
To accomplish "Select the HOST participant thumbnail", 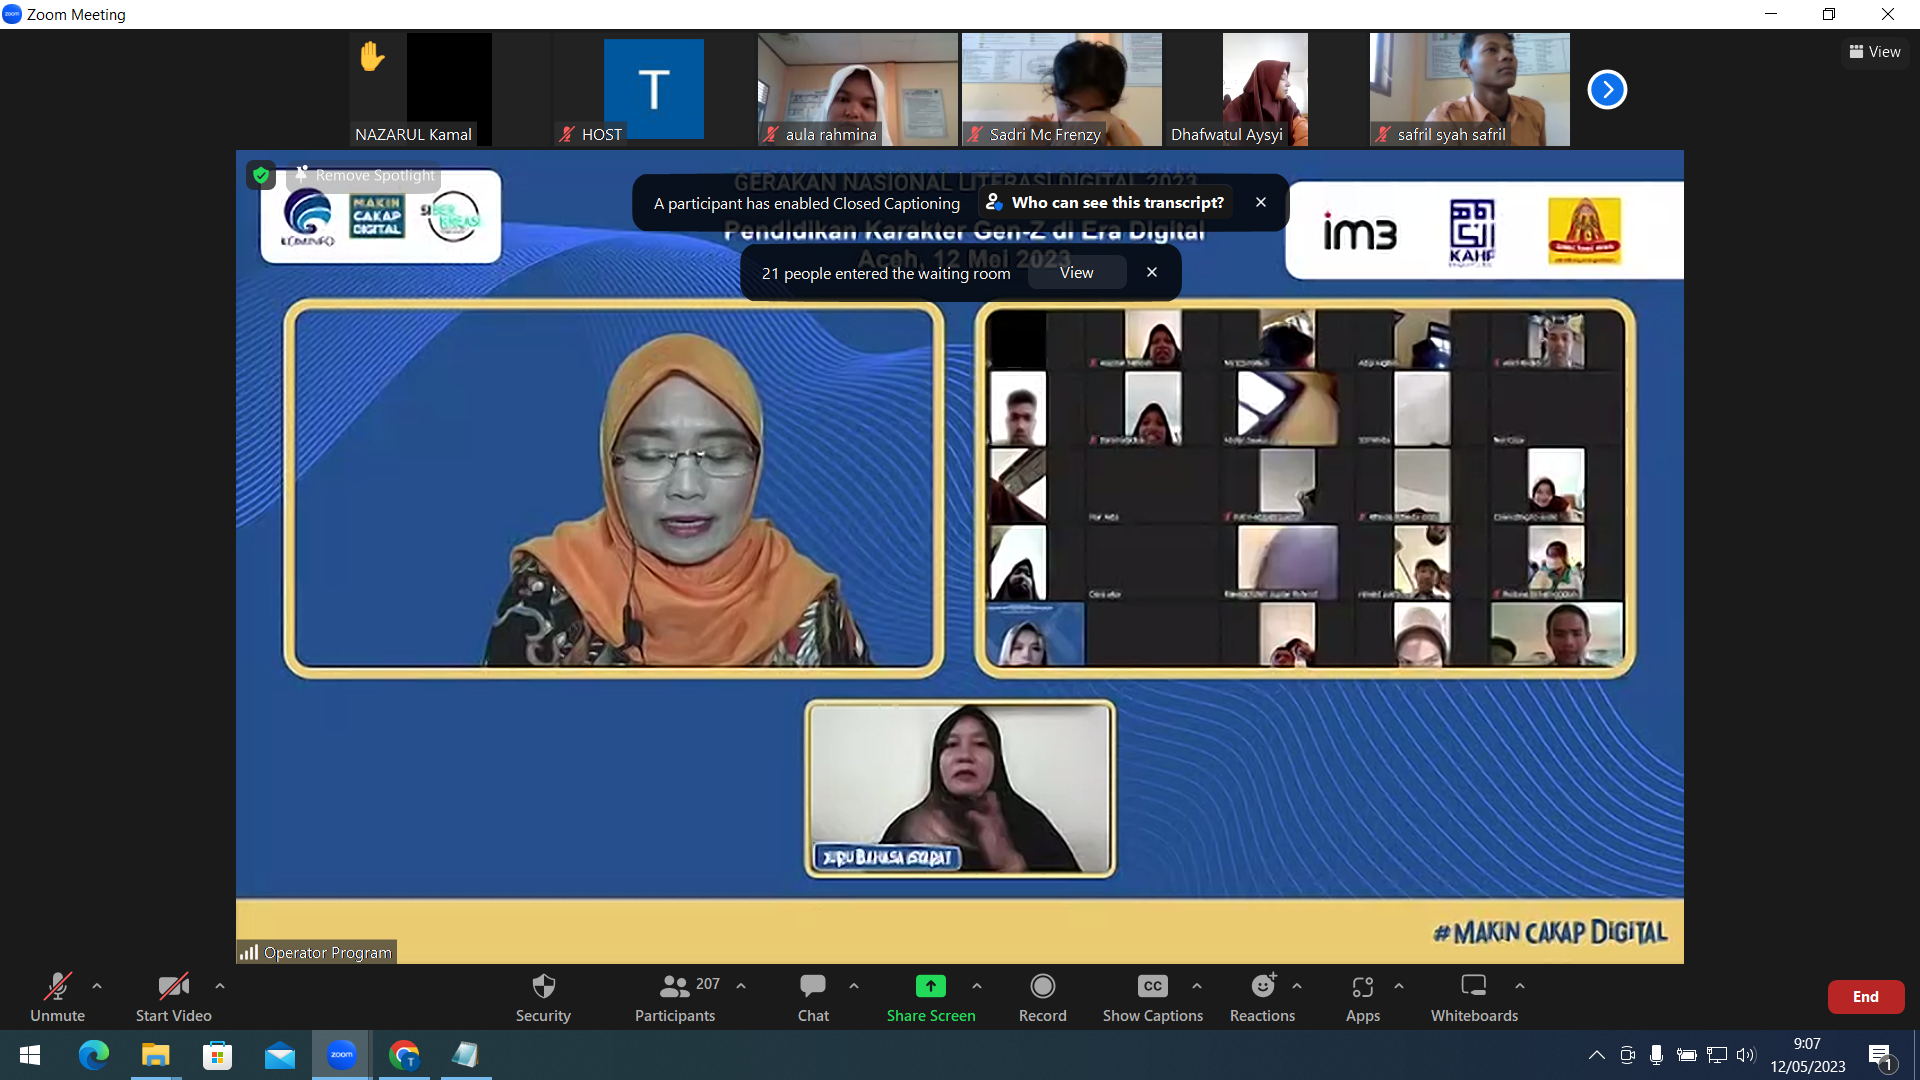I will [654, 90].
